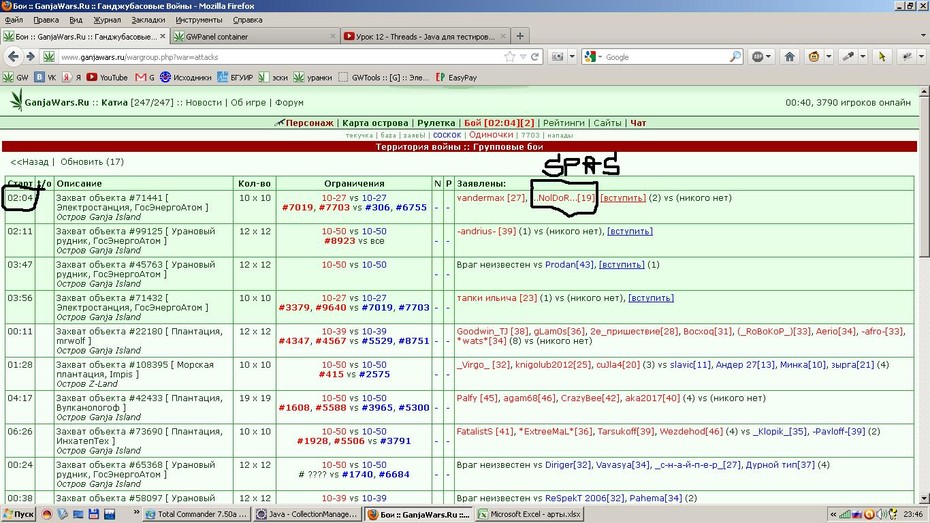Open the Справка menu
This screenshot has height=523, width=930.
247,20
